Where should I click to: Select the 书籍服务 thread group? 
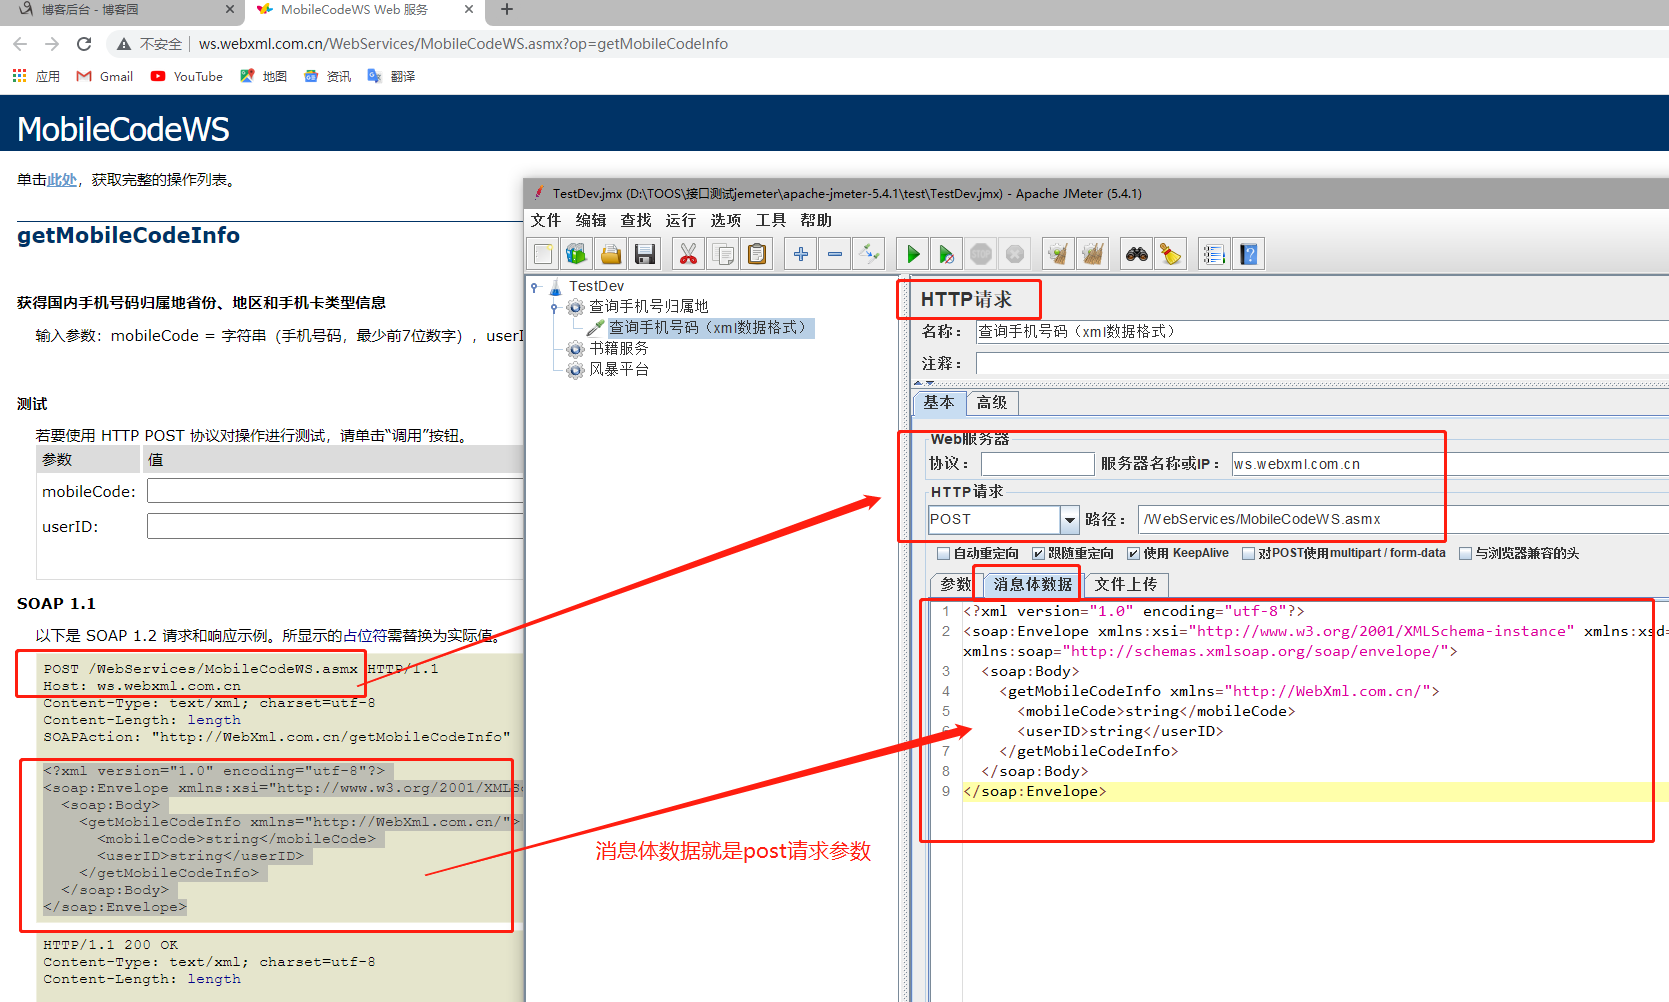[x=618, y=348]
